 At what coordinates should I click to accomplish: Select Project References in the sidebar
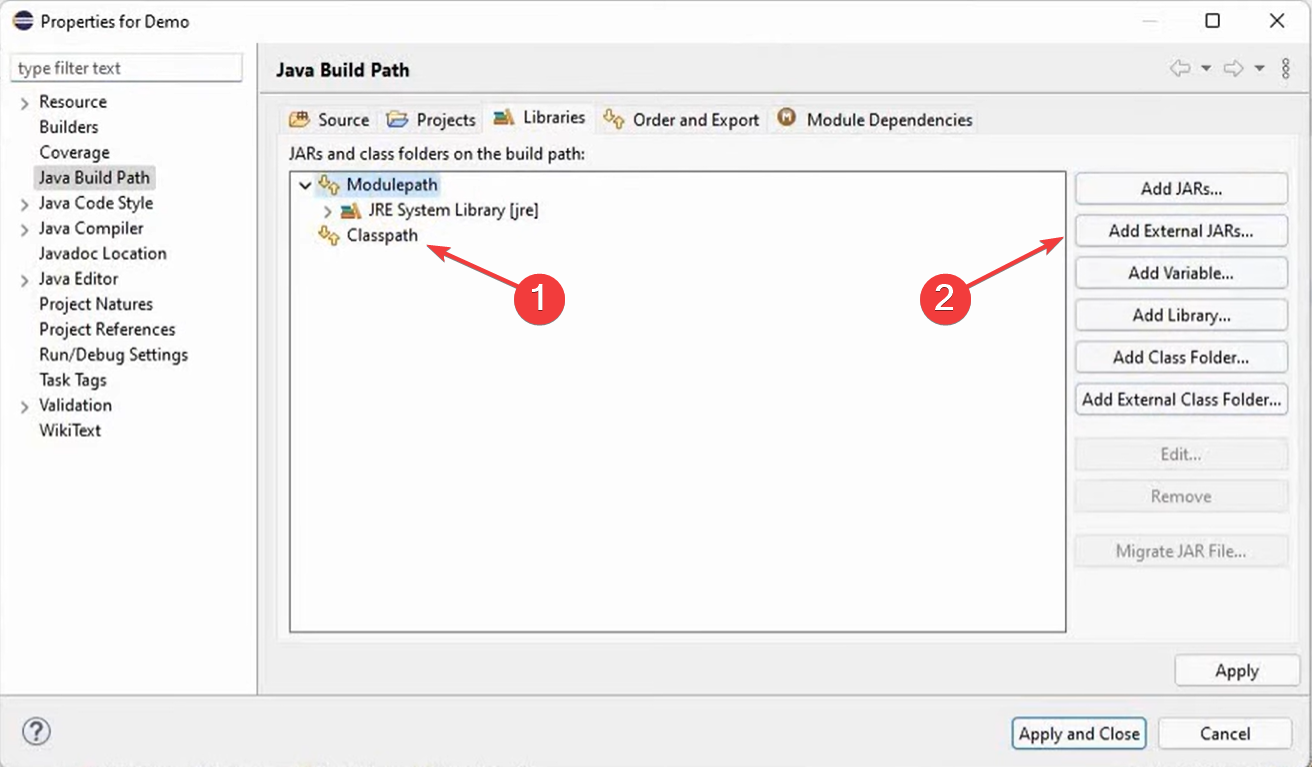coord(107,329)
